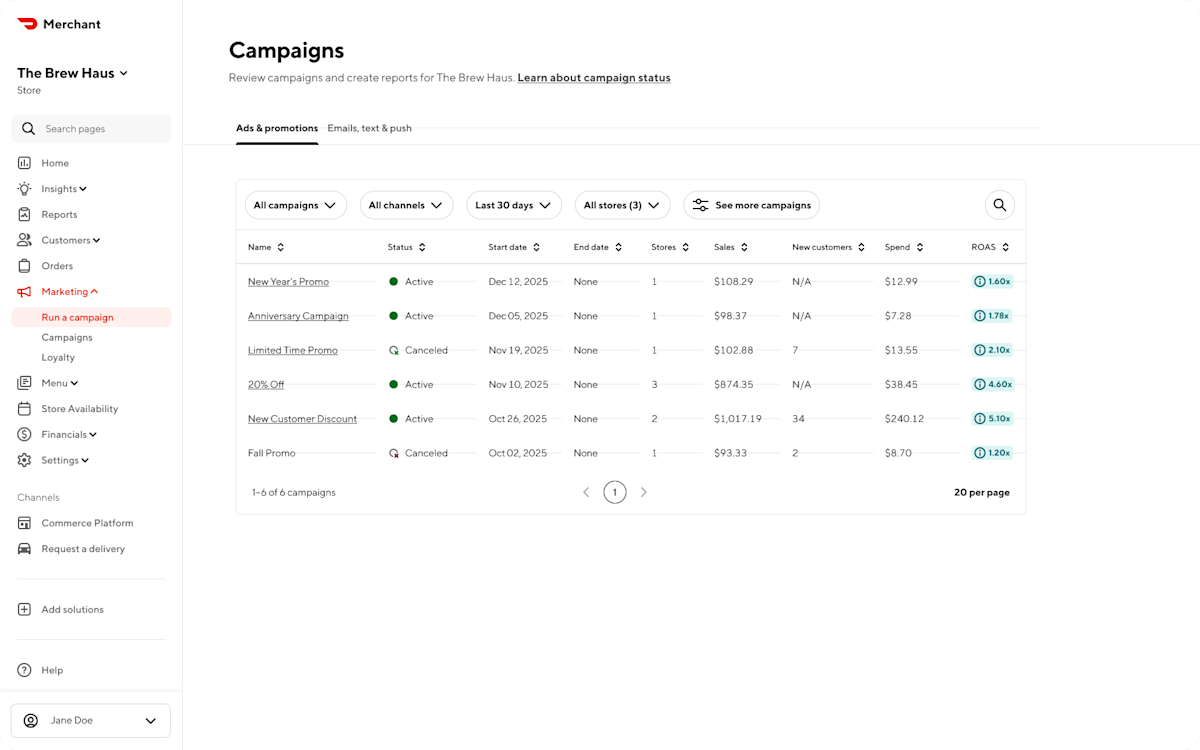Open the Last 30 days date filter
Screen dimensions: 1200x750
(x=513, y=204)
